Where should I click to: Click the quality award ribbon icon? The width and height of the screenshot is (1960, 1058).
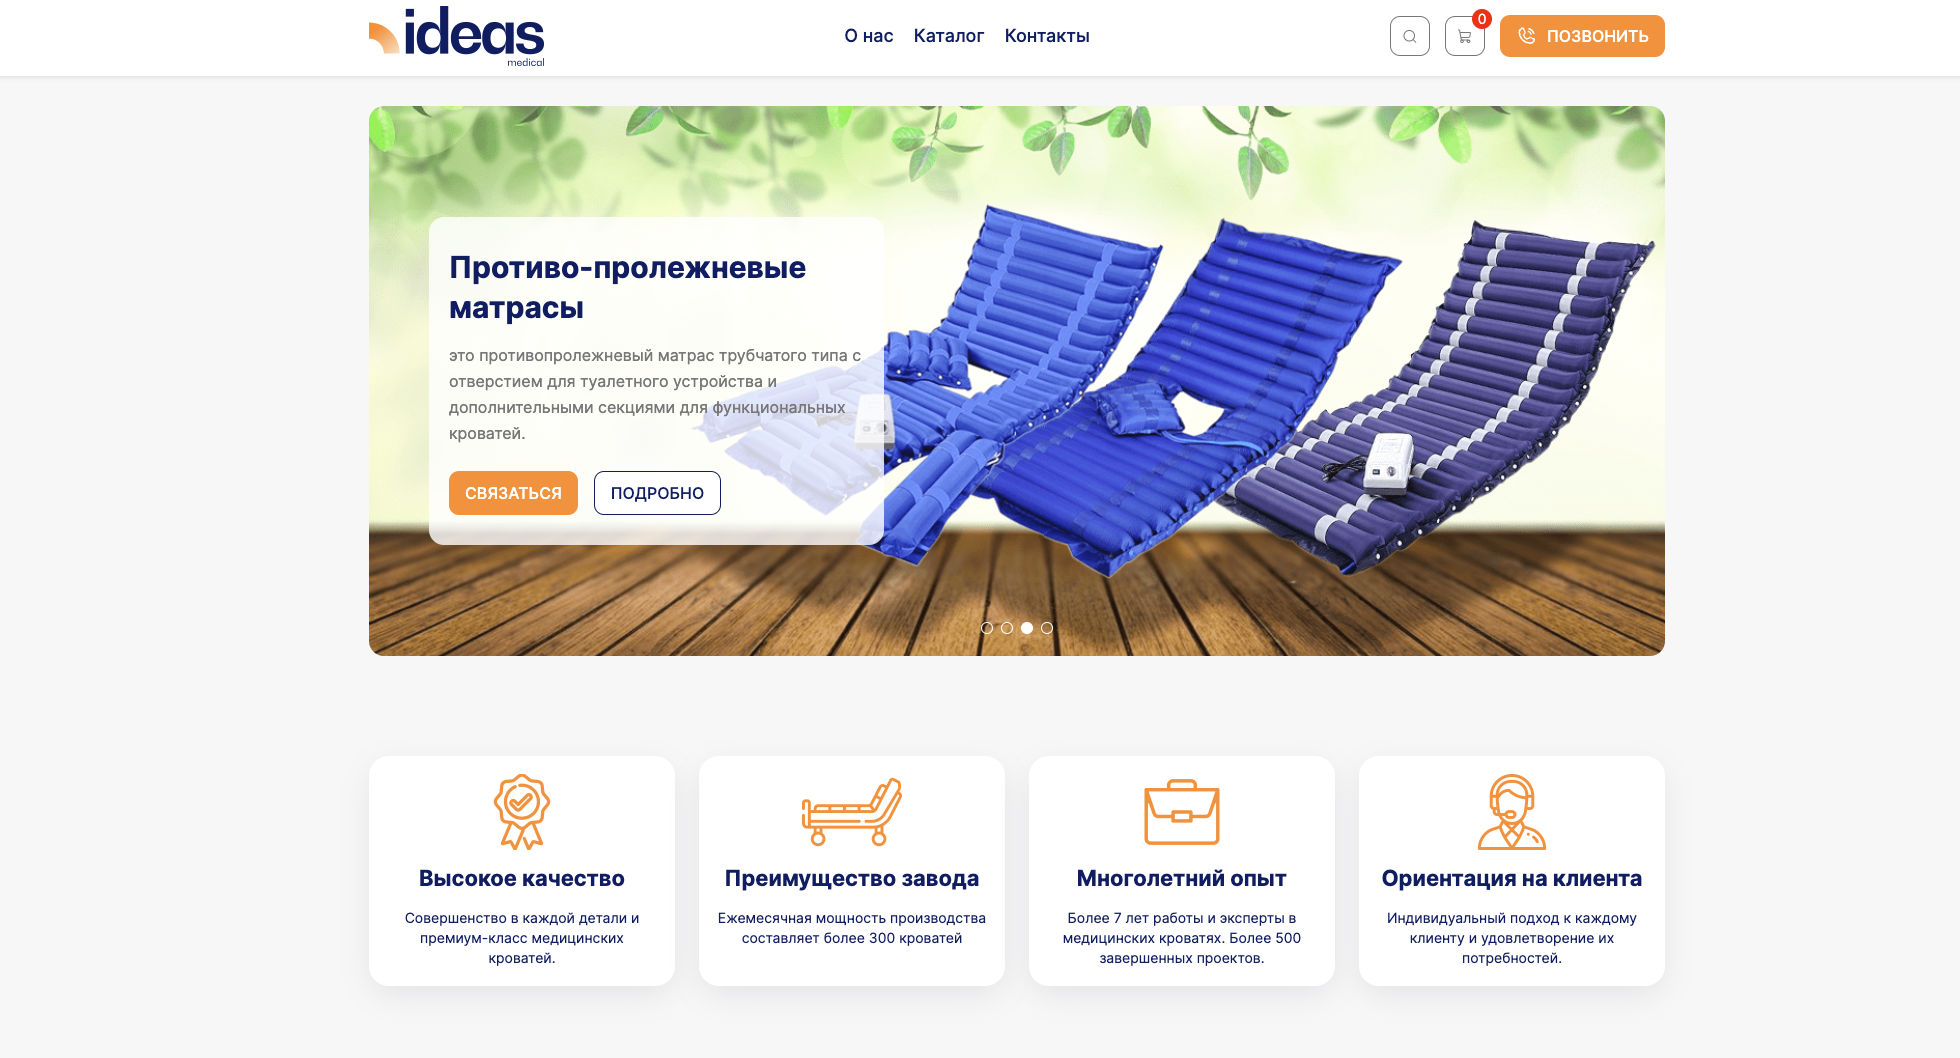click(522, 812)
